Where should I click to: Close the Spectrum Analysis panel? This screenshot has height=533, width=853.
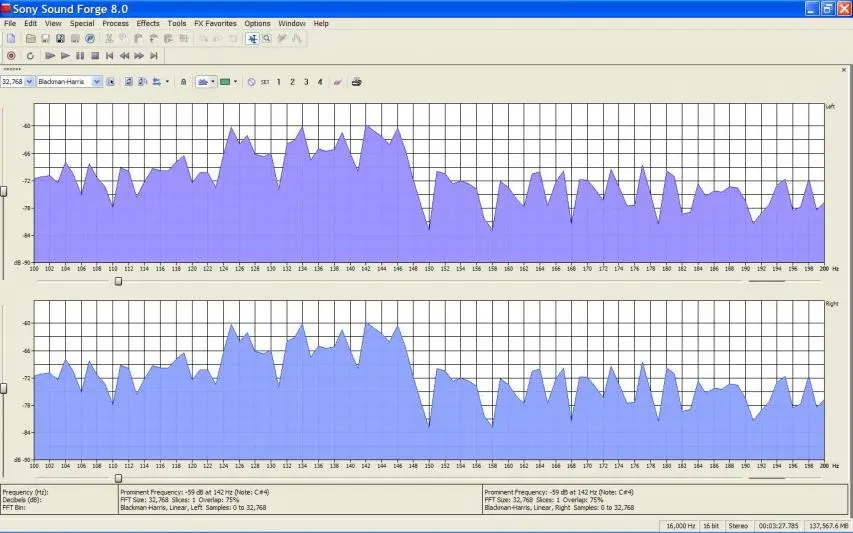844,70
